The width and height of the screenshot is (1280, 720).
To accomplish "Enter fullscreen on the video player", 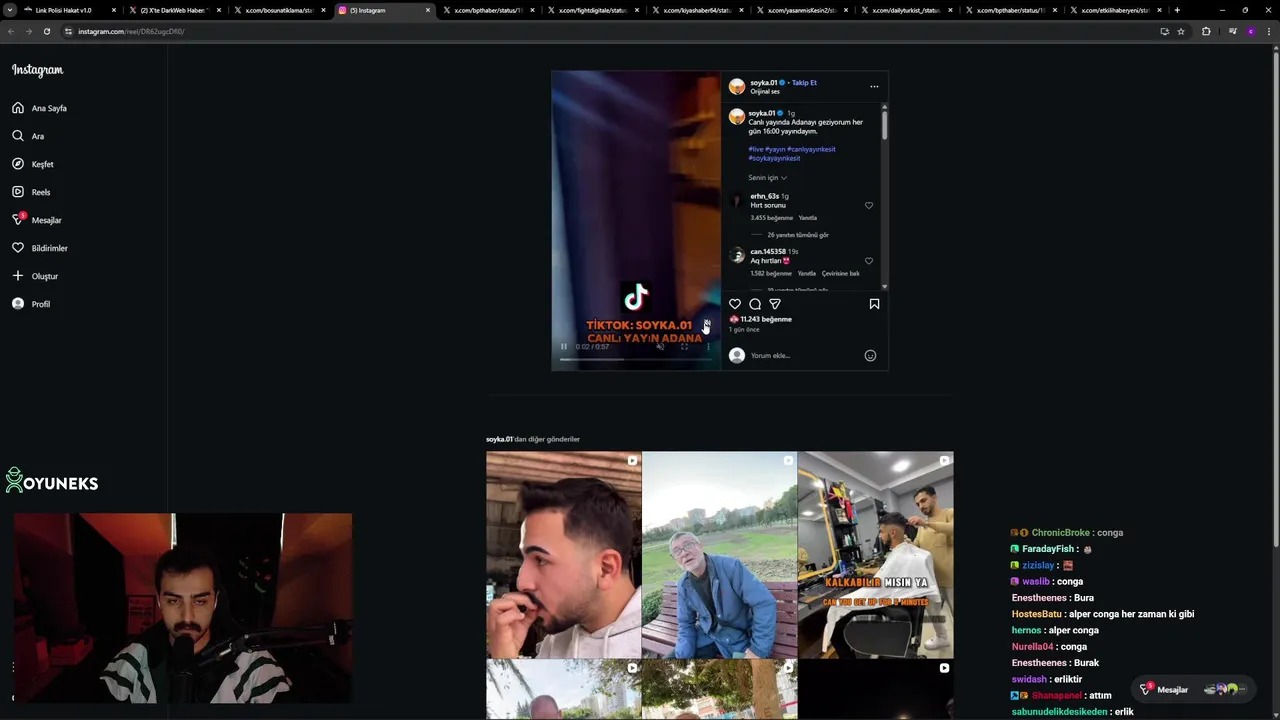I will [x=685, y=346].
